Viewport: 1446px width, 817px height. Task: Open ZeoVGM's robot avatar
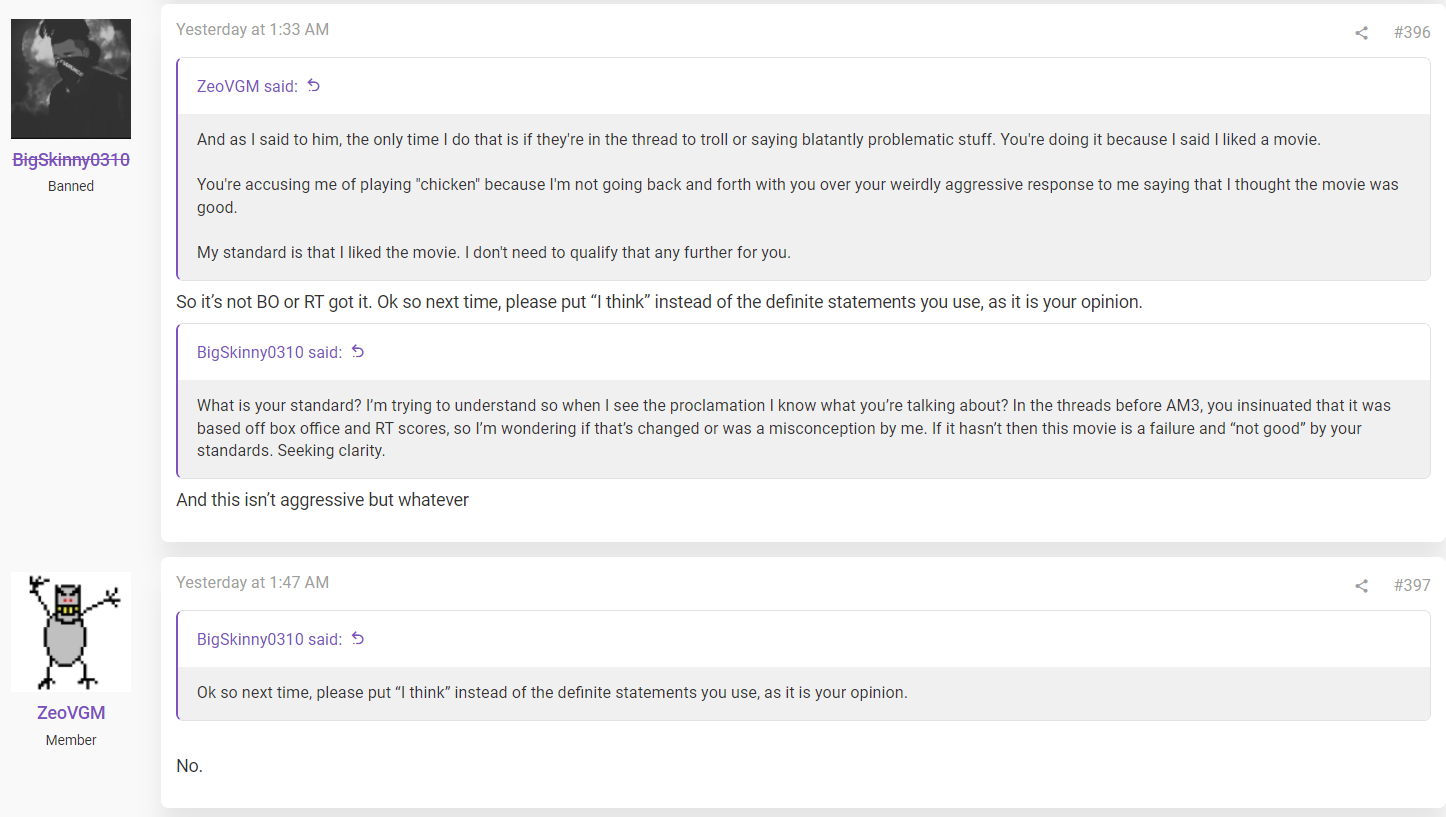(71, 632)
